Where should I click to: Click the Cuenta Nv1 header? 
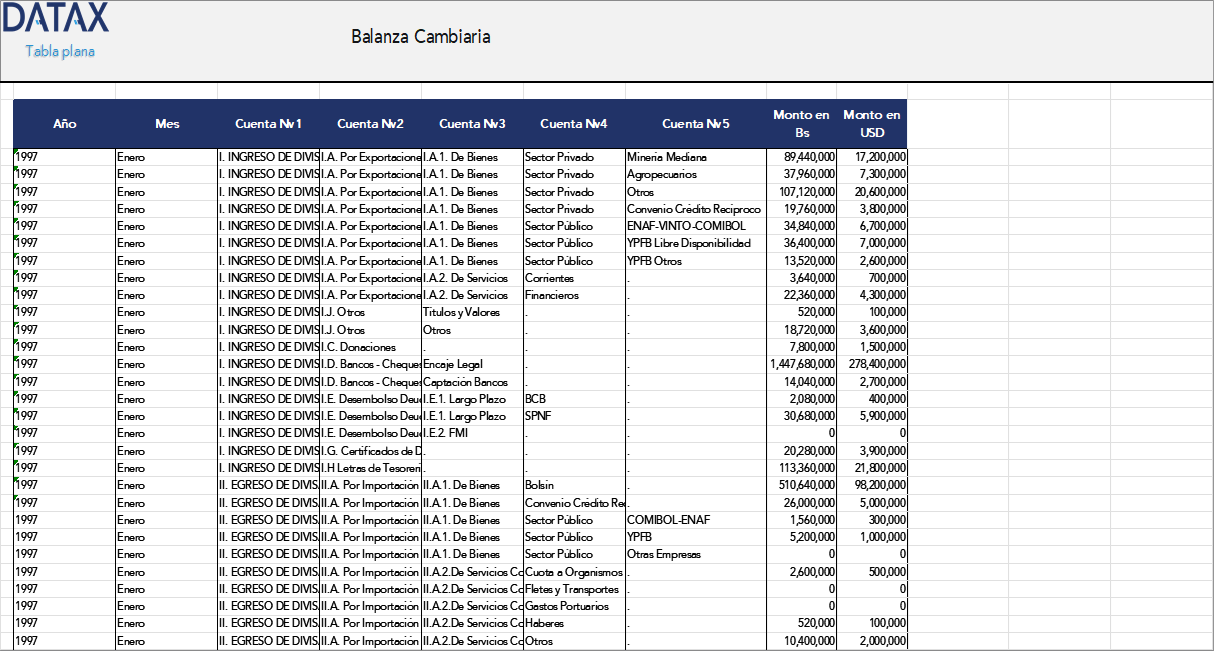(268, 124)
